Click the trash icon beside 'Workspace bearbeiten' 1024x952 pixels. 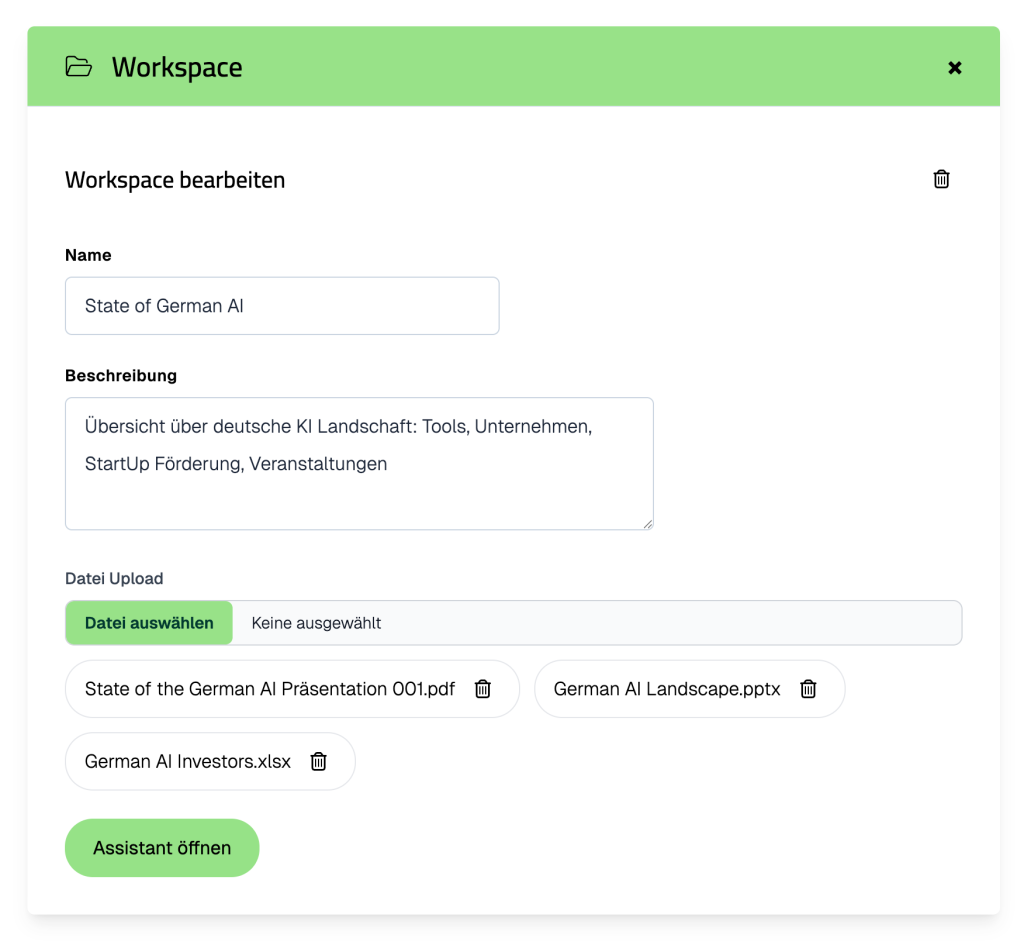(940, 179)
